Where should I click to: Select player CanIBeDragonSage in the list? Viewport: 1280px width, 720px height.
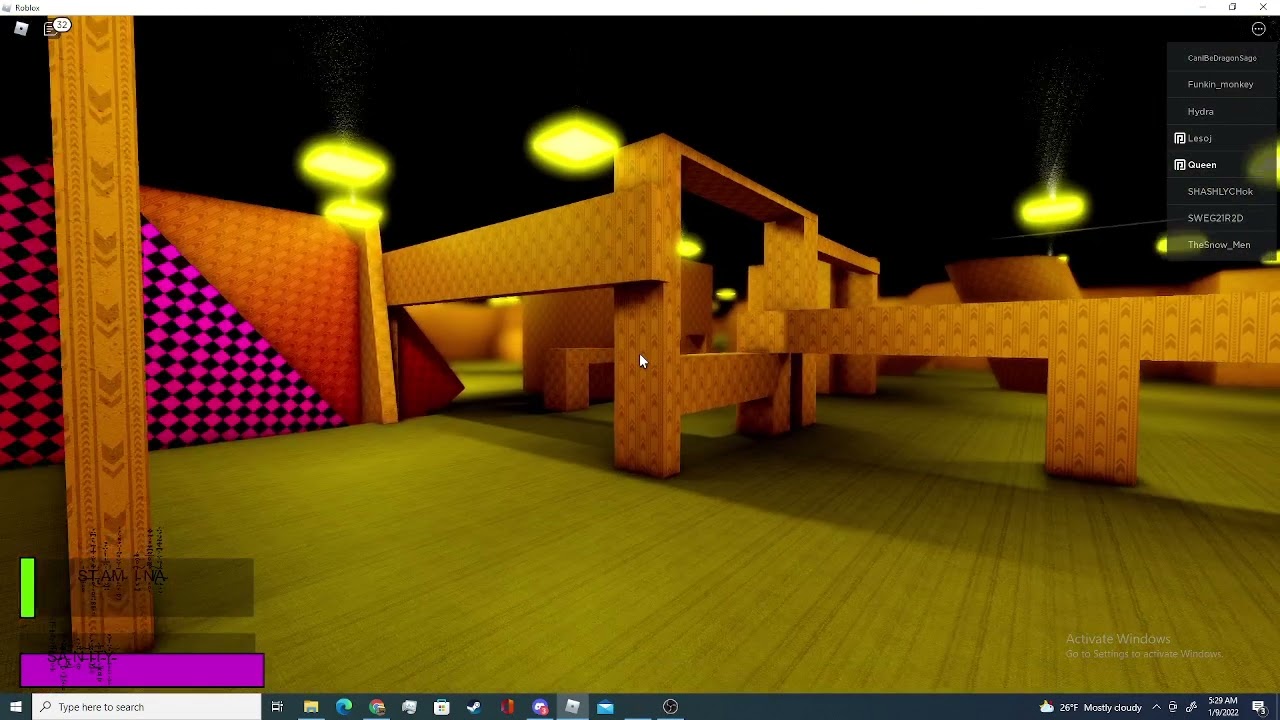pyautogui.click(x=1222, y=58)
